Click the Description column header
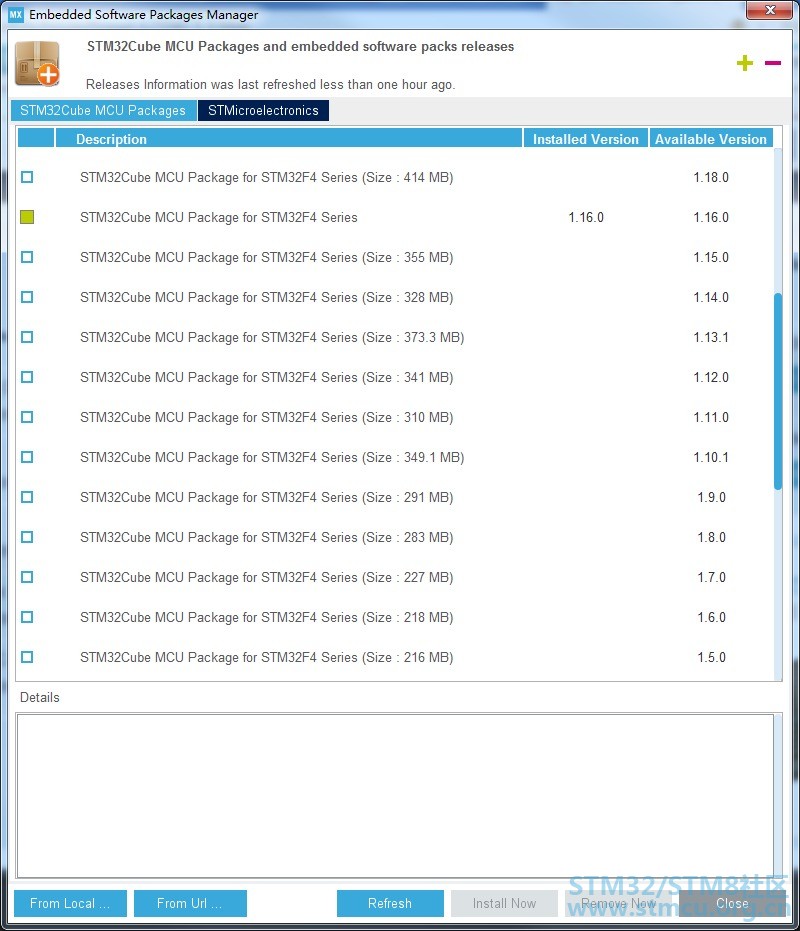Viewport: 800px width, 931px height. [x=289, y=139]
